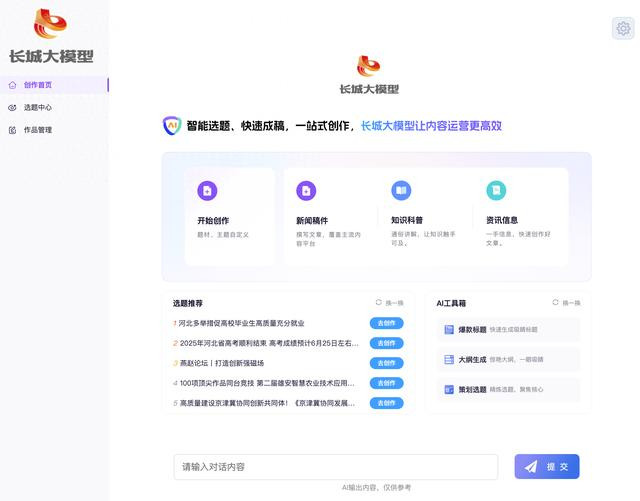The height and width of the screenshot is (501, 640).
Task: Open the 新闻稿件 card title
Action: click(312, 220)
